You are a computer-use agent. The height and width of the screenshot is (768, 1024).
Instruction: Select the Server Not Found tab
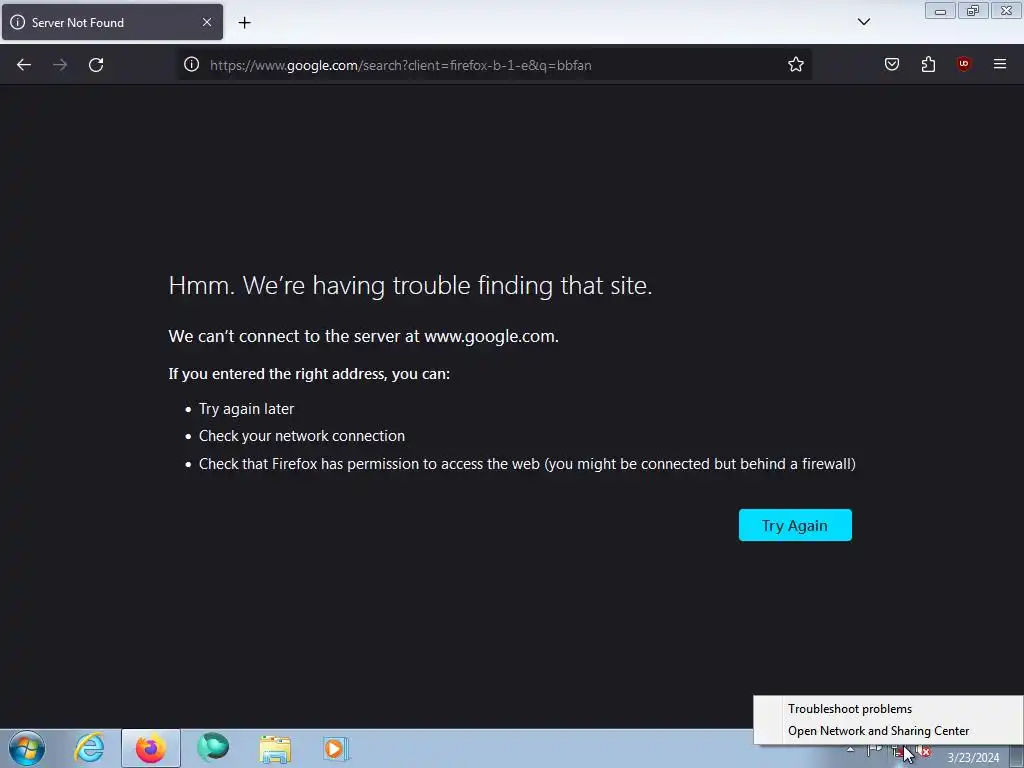pos(112,22)
